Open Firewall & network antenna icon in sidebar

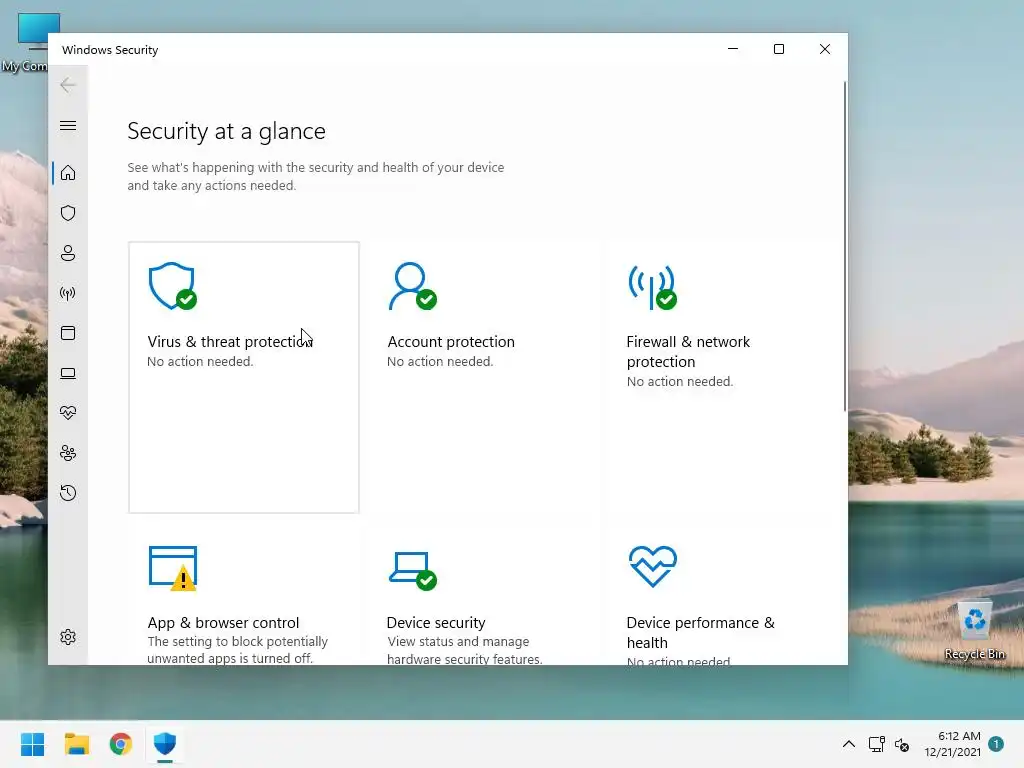68,293
